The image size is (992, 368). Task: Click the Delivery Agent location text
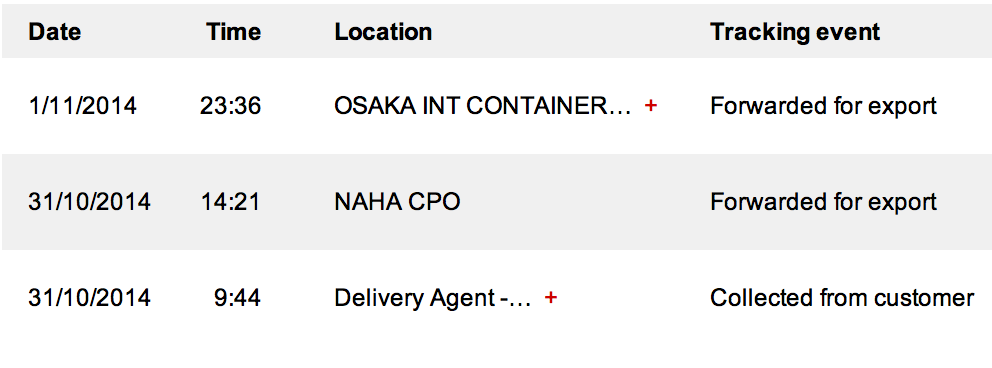point(433,298)
